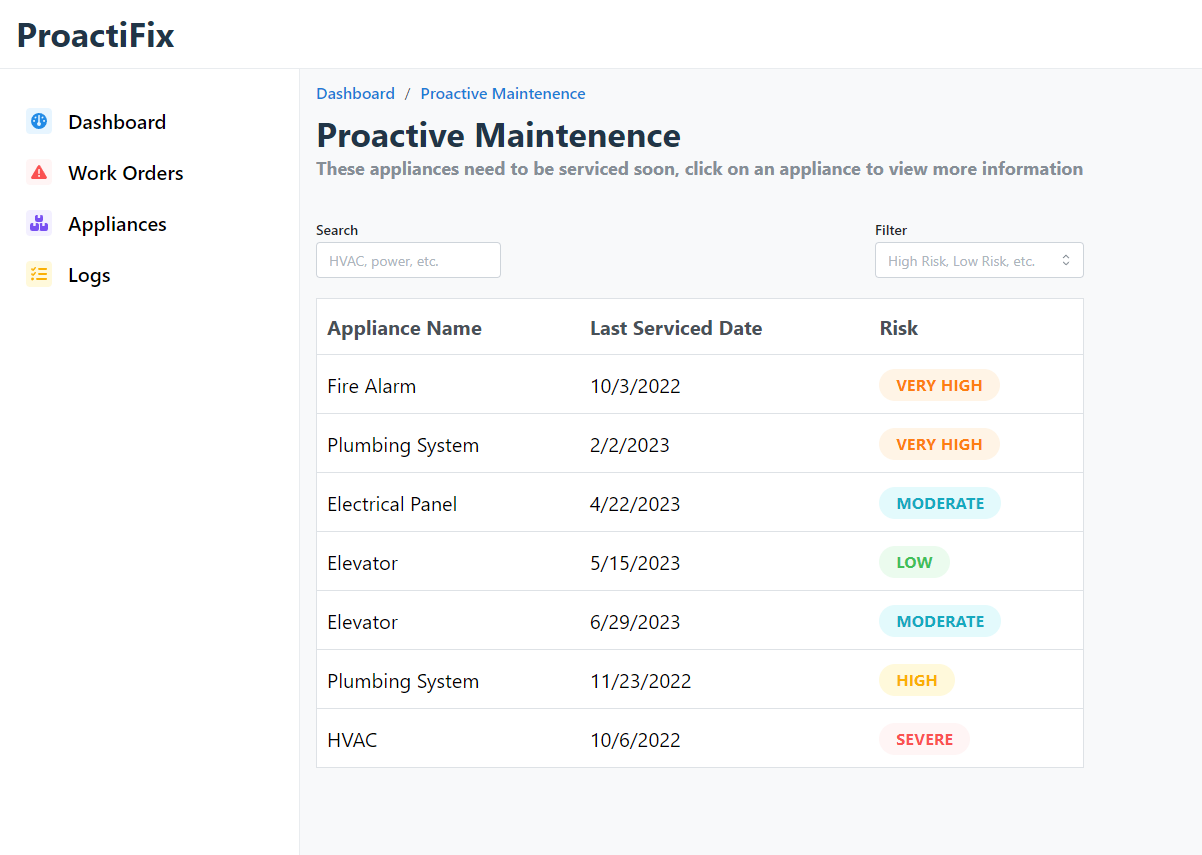Click the Last Serviced Date column header
The height and width of the screenshot is (855, 1202).
676,328
